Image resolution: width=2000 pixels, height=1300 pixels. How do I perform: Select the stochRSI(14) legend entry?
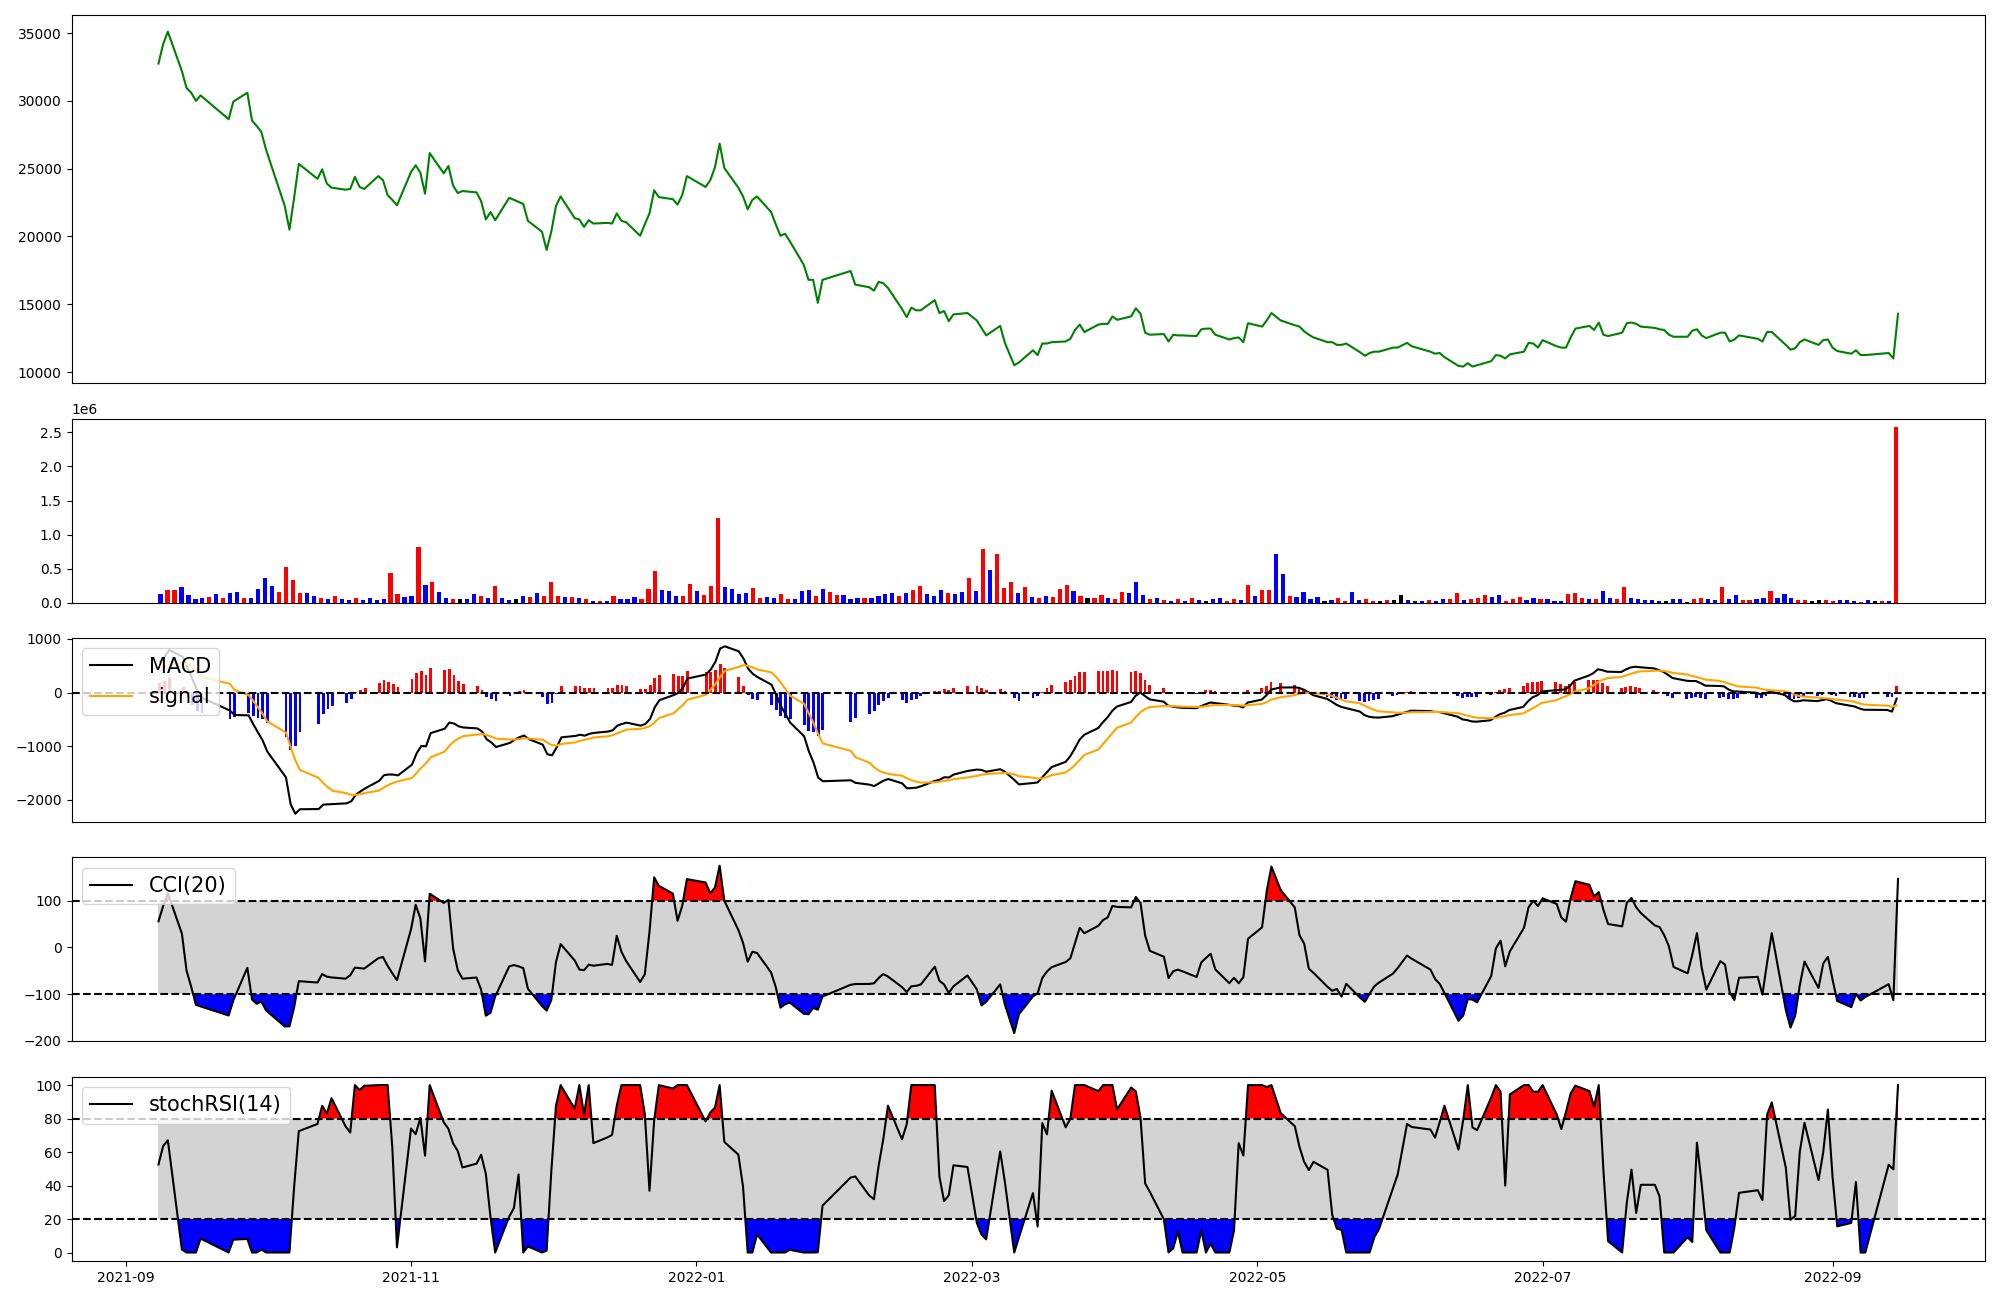214,1104
